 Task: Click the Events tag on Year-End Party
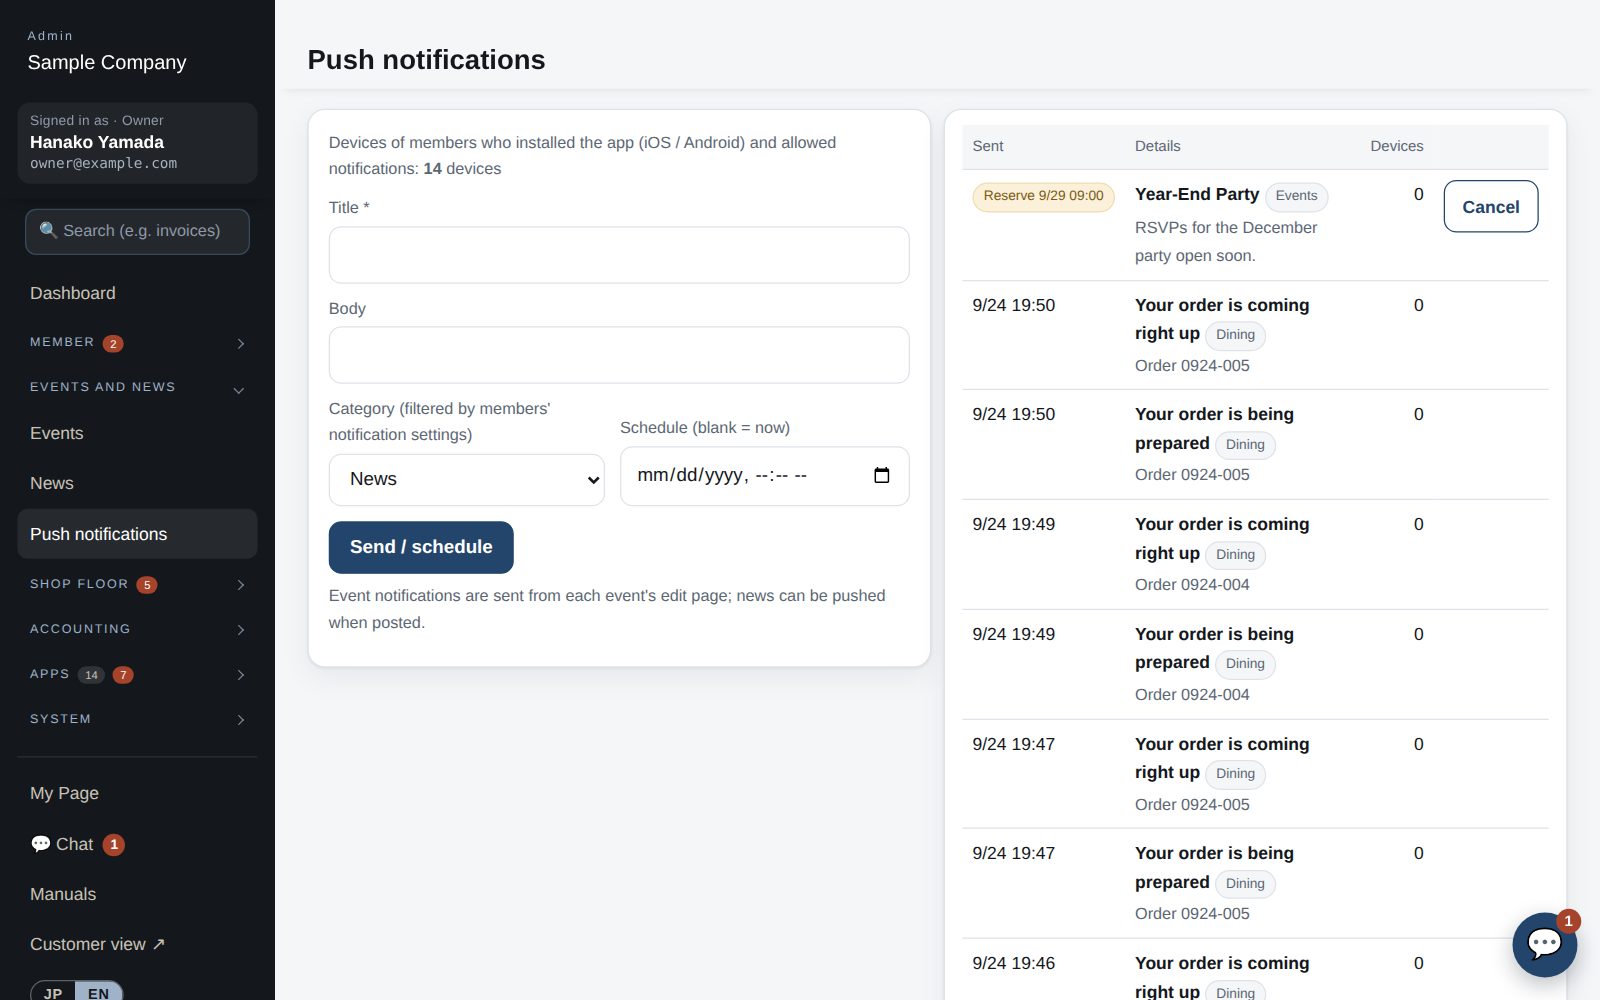(1296, 196)
